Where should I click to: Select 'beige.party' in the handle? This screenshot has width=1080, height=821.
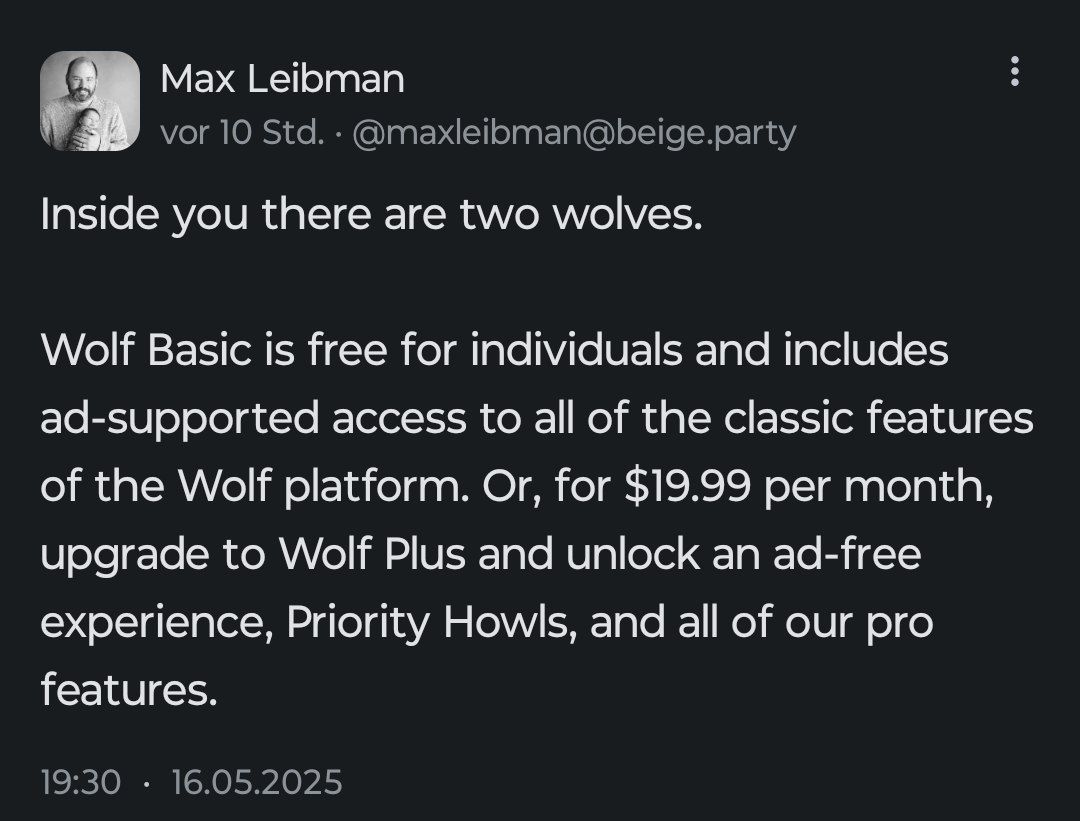[706, 133]
